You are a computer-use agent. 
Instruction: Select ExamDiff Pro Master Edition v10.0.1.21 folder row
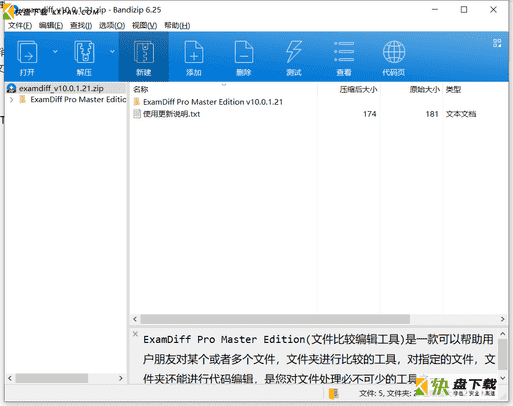[213, 102]
